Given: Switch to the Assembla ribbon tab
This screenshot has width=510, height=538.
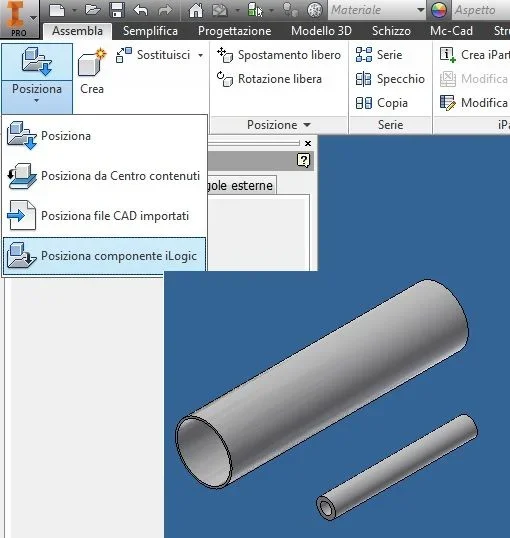Looking at the screenshot, I should 78,31.
